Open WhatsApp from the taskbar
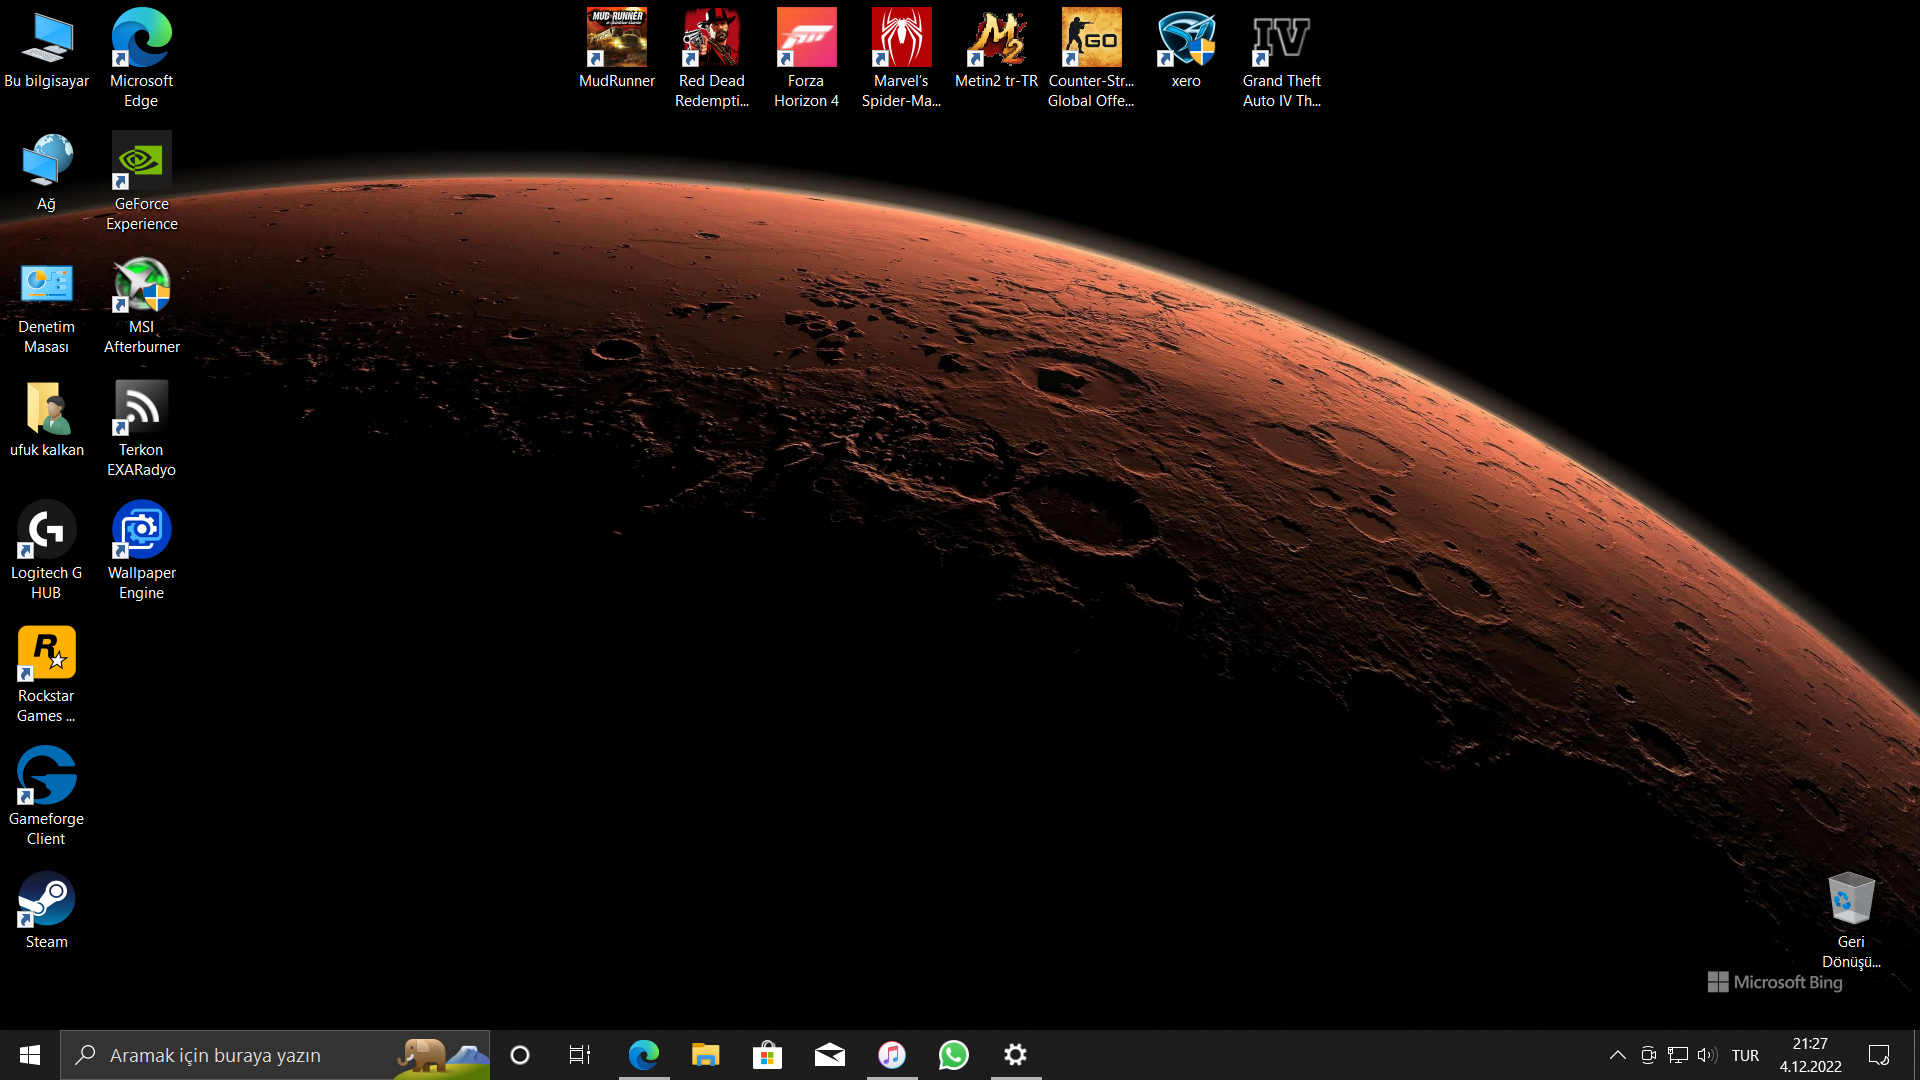The image size is (1920, 1080). [953, 1055]
